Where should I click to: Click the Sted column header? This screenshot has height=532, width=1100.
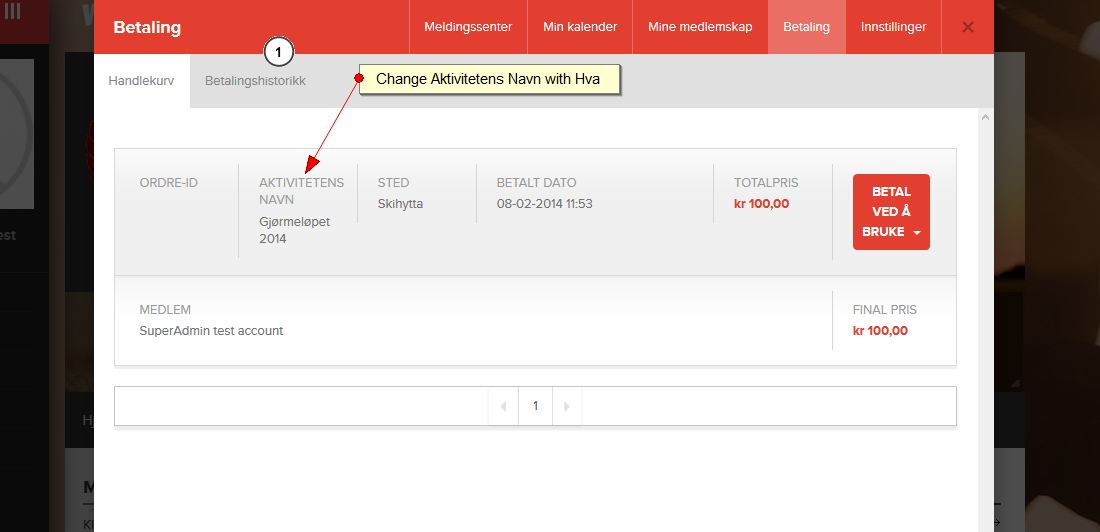(394, 183)
